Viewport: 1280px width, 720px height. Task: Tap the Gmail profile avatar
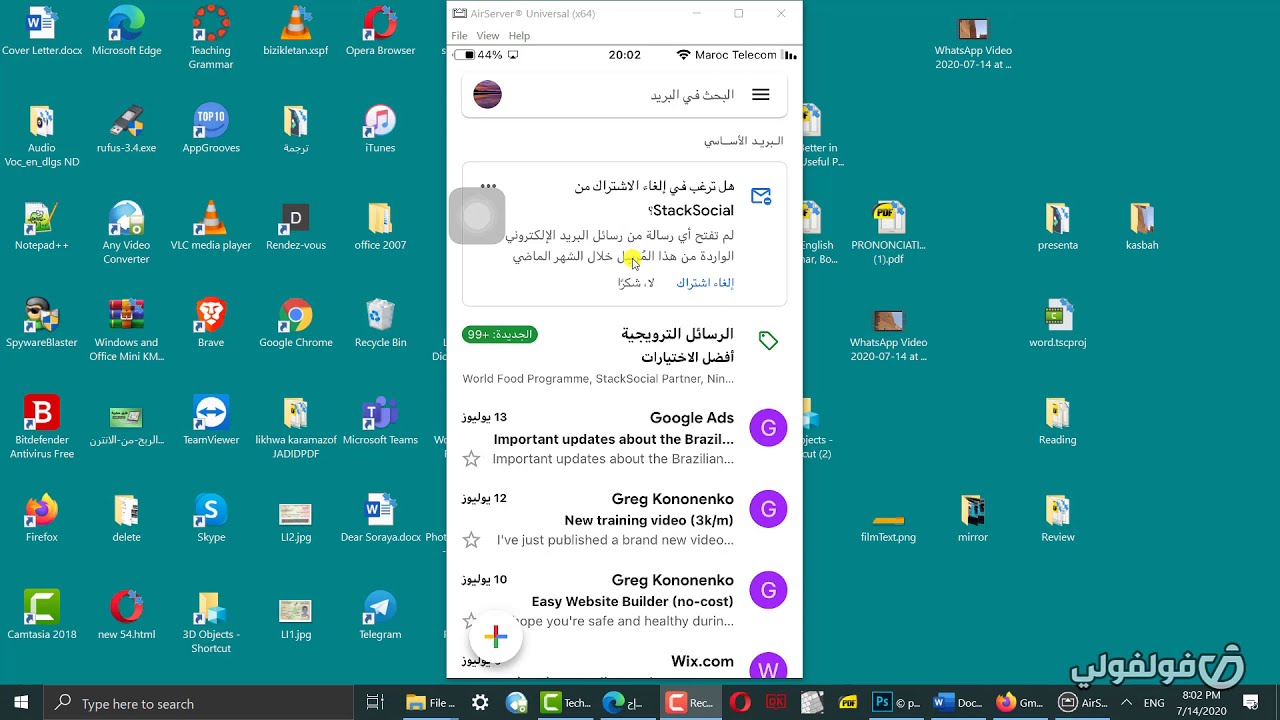487,95
